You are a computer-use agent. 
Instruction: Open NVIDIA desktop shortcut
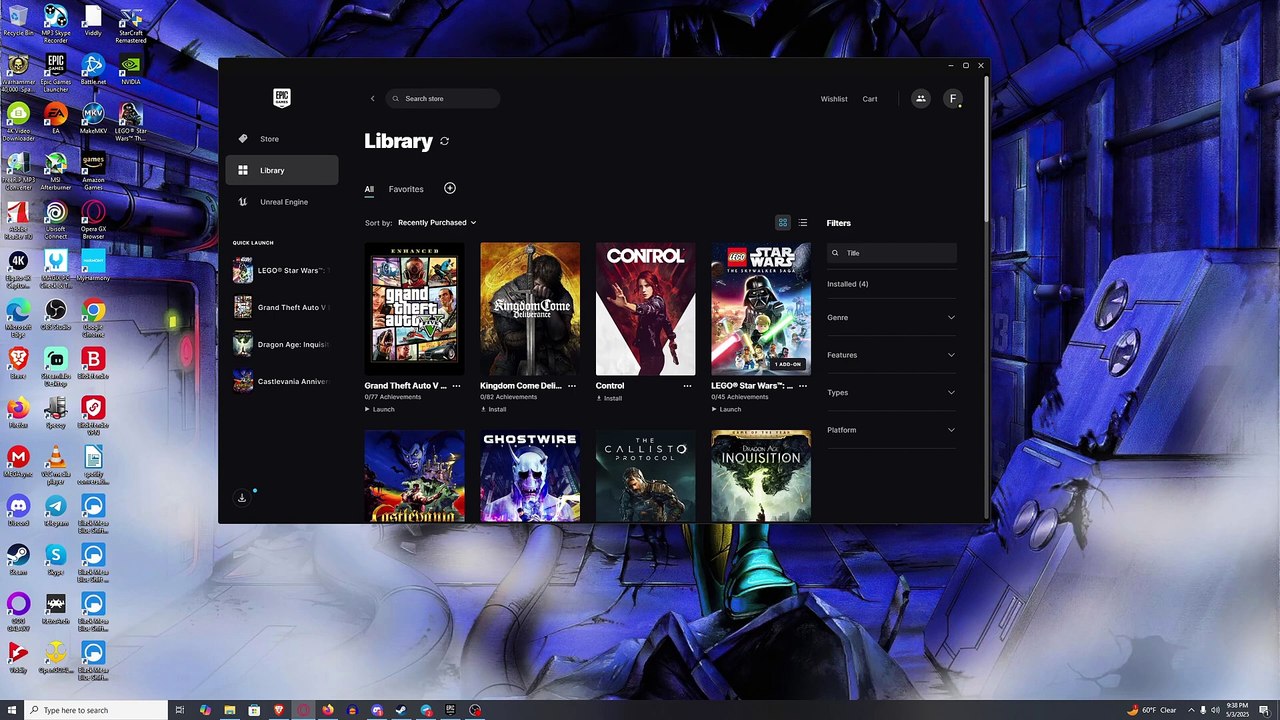click(130, 70)
